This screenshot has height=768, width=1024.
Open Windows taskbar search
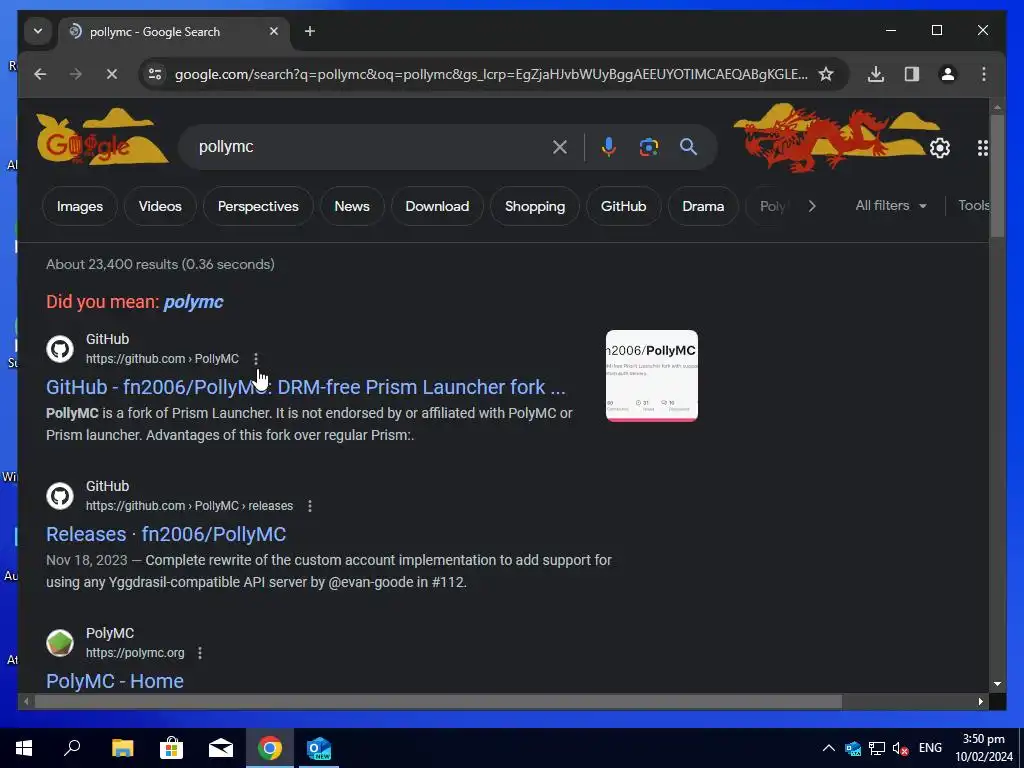(x=72, y=748)
